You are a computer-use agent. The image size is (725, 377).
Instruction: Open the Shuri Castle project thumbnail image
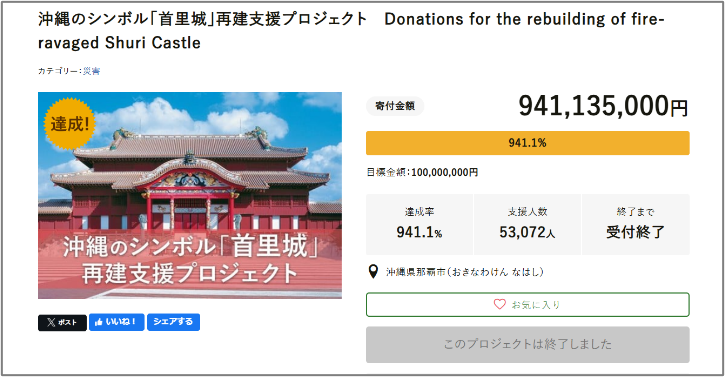[190, 195]
